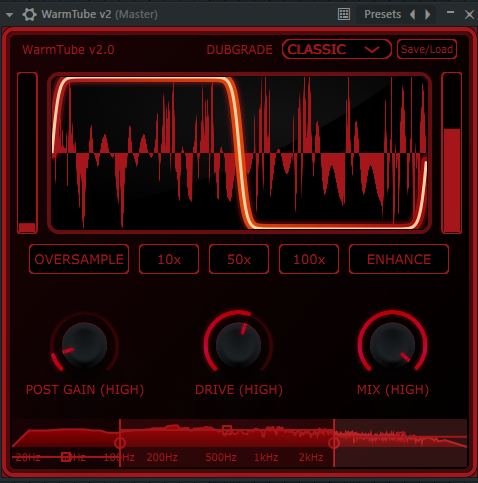Click the Save/Load button
The image size is (478, 483).
click(x=427, y=49)
